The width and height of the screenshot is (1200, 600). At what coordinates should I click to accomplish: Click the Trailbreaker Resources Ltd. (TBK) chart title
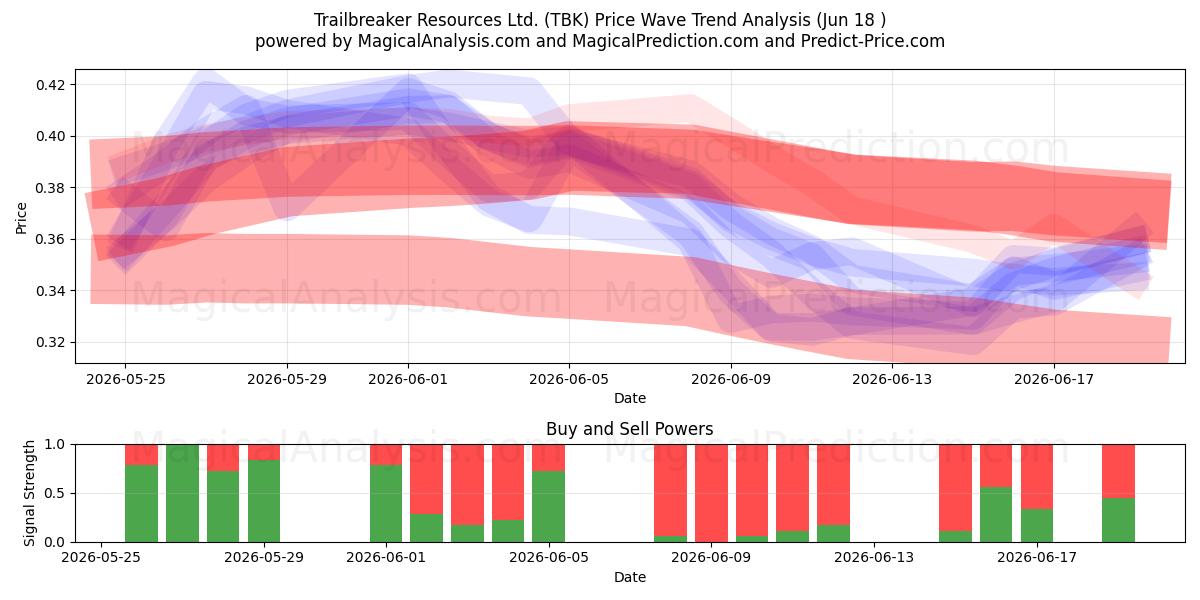click(x=600, y=20)
